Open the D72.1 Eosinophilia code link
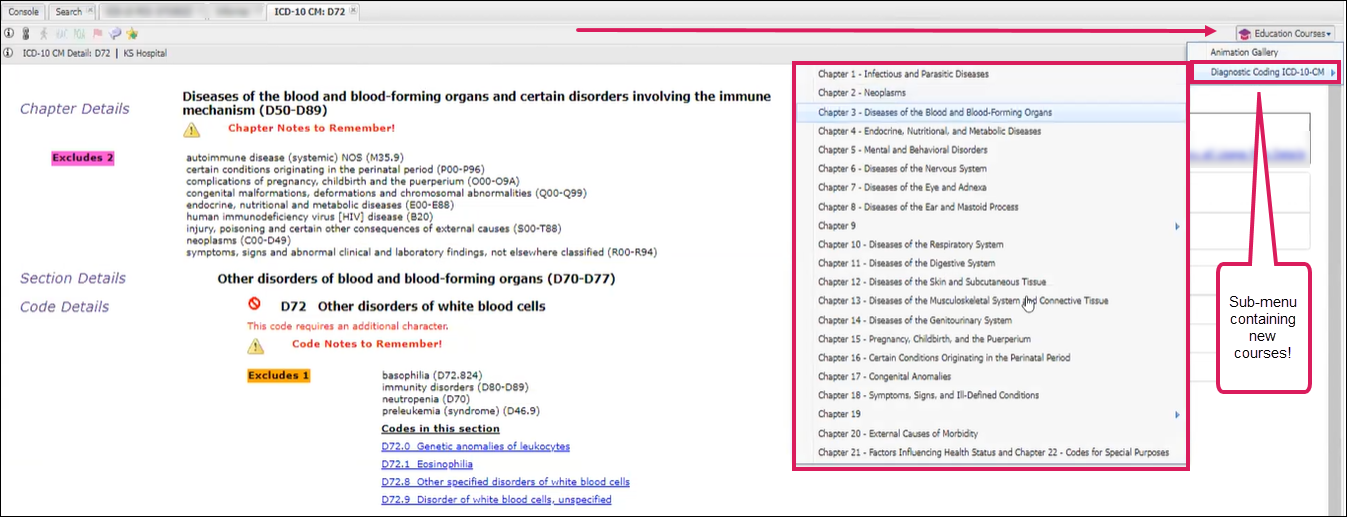 427,464
